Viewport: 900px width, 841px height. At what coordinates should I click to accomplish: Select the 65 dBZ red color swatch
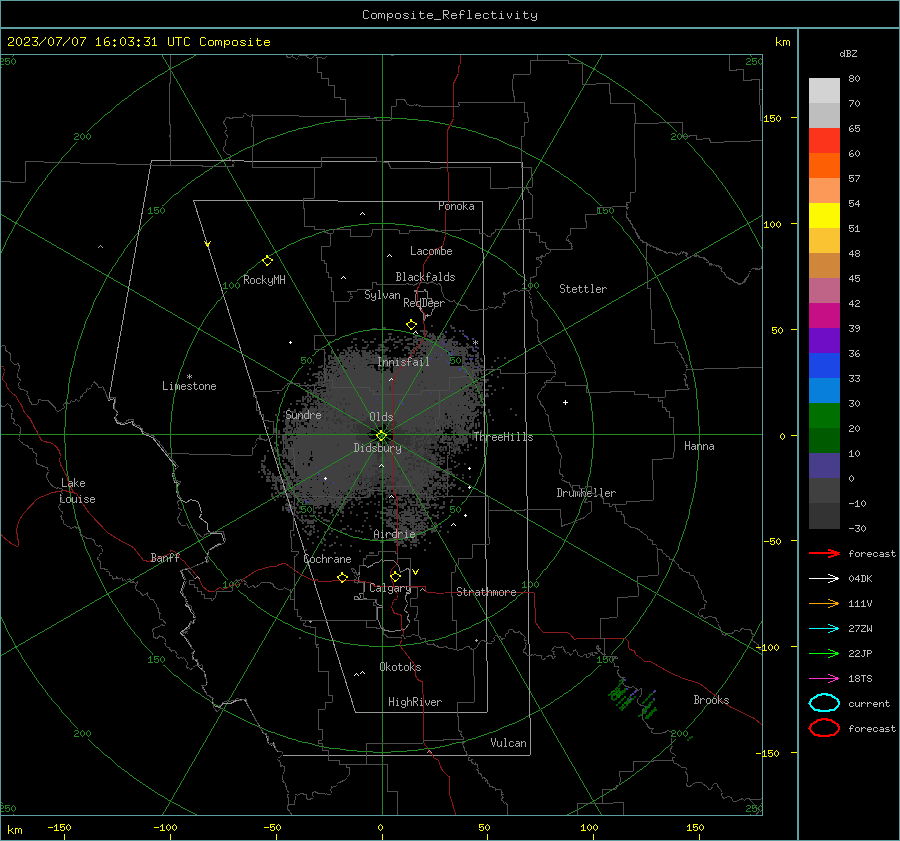tap(824, 141)
